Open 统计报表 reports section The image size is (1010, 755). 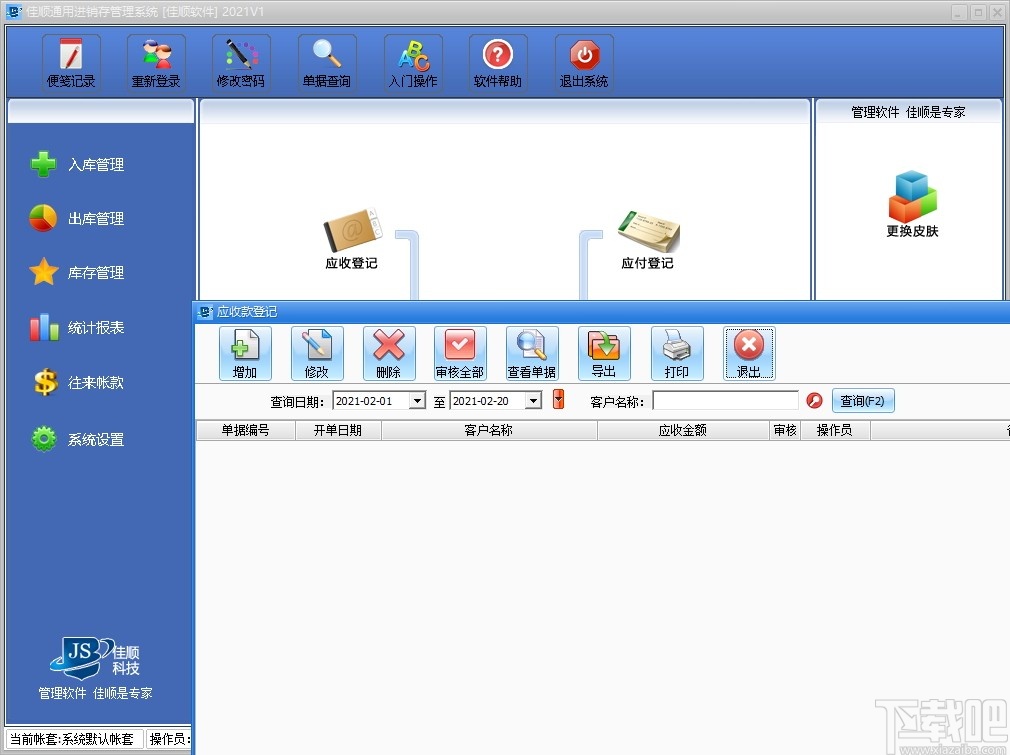coord(77,327)
